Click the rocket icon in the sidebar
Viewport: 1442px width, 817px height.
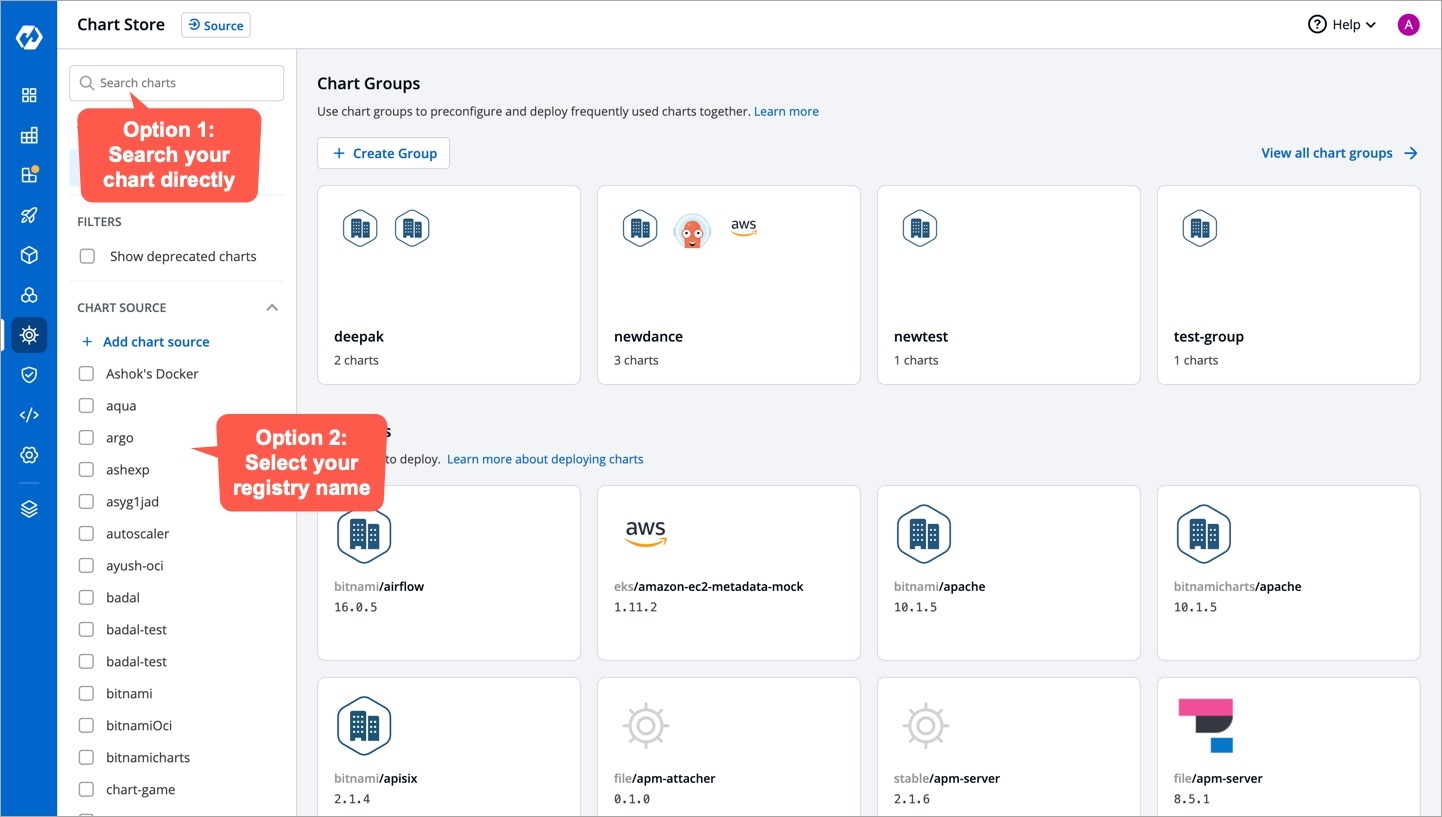pyautogui.click(x=29, y=215)
